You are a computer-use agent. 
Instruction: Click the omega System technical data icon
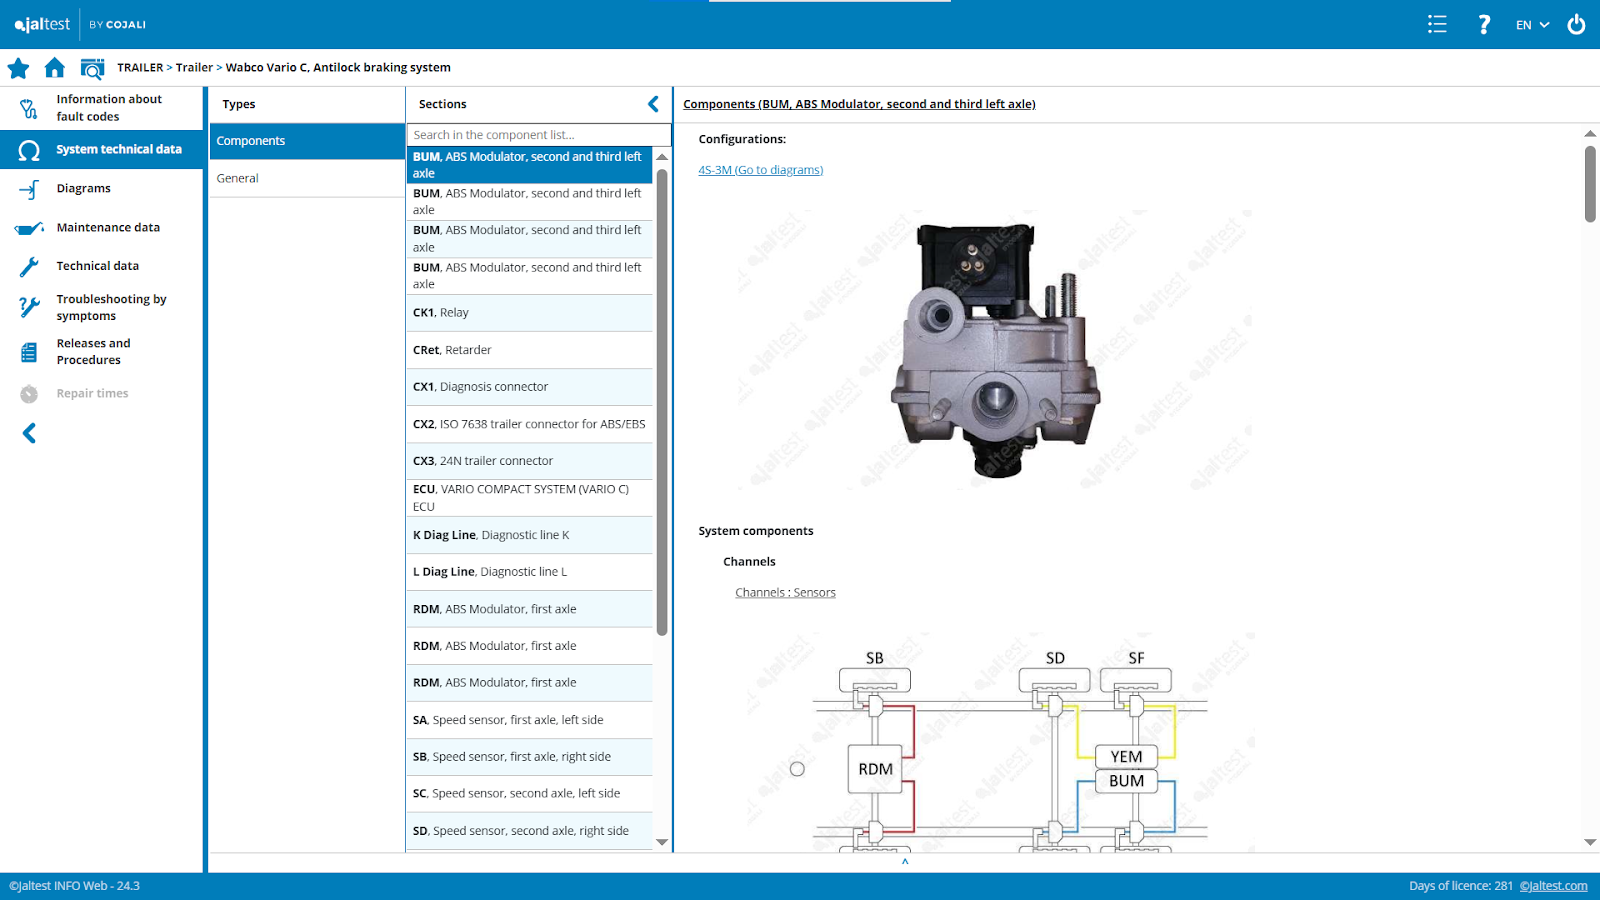pos(29,150)
